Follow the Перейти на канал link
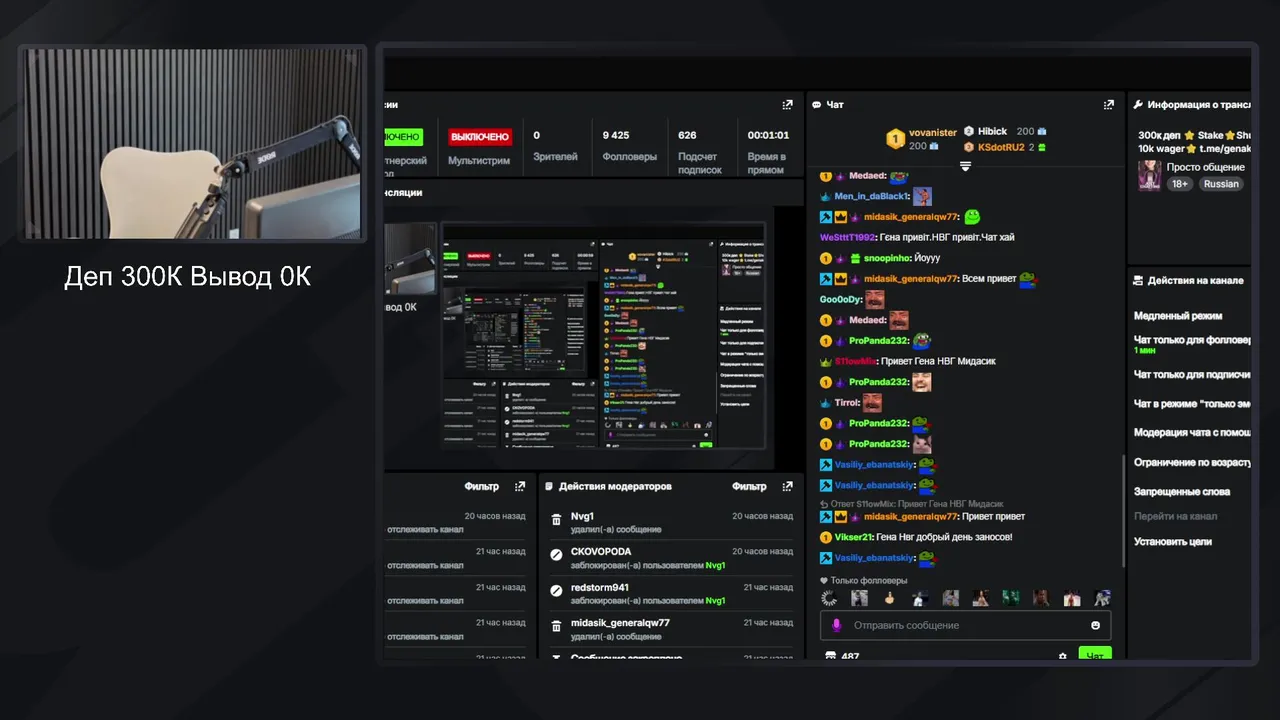 point(1175,516)
